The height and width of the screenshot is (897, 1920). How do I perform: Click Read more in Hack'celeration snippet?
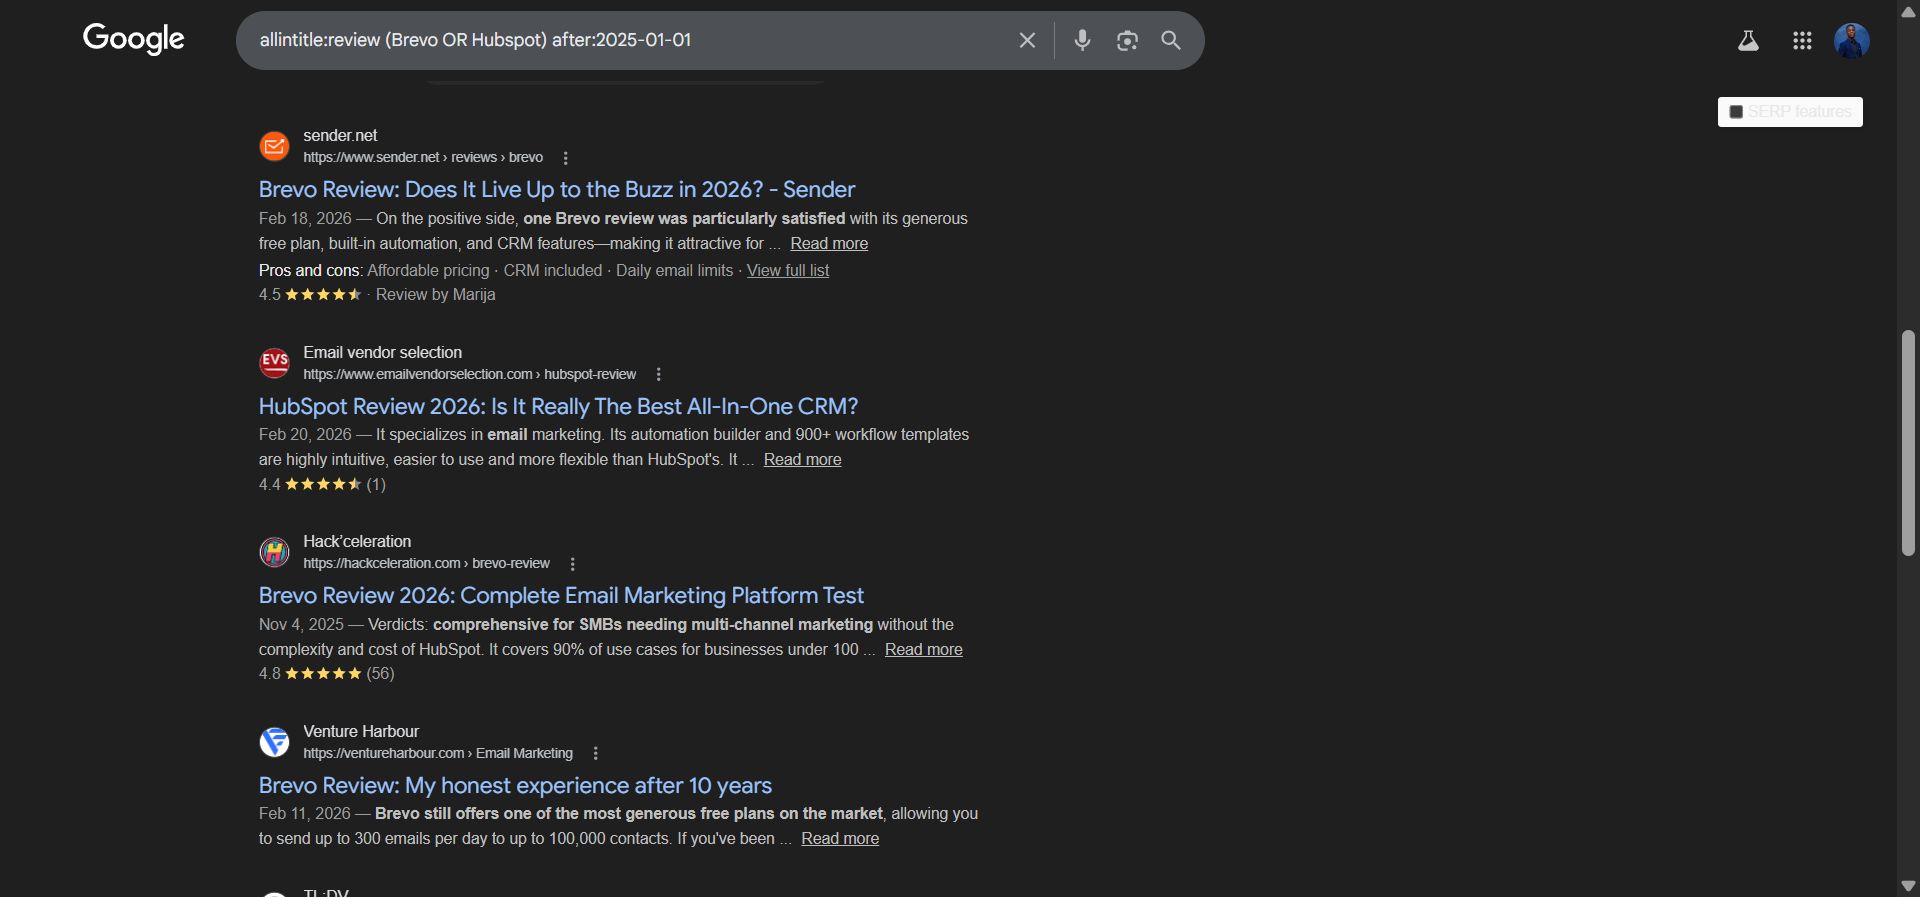[x=923, y=649]
